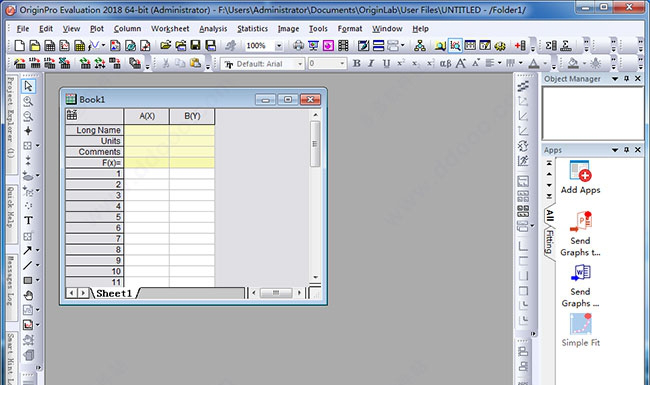The height and width of the screenshot is (400, 650).
Task: Click the New Function plot icon
Action: point(94,46)
